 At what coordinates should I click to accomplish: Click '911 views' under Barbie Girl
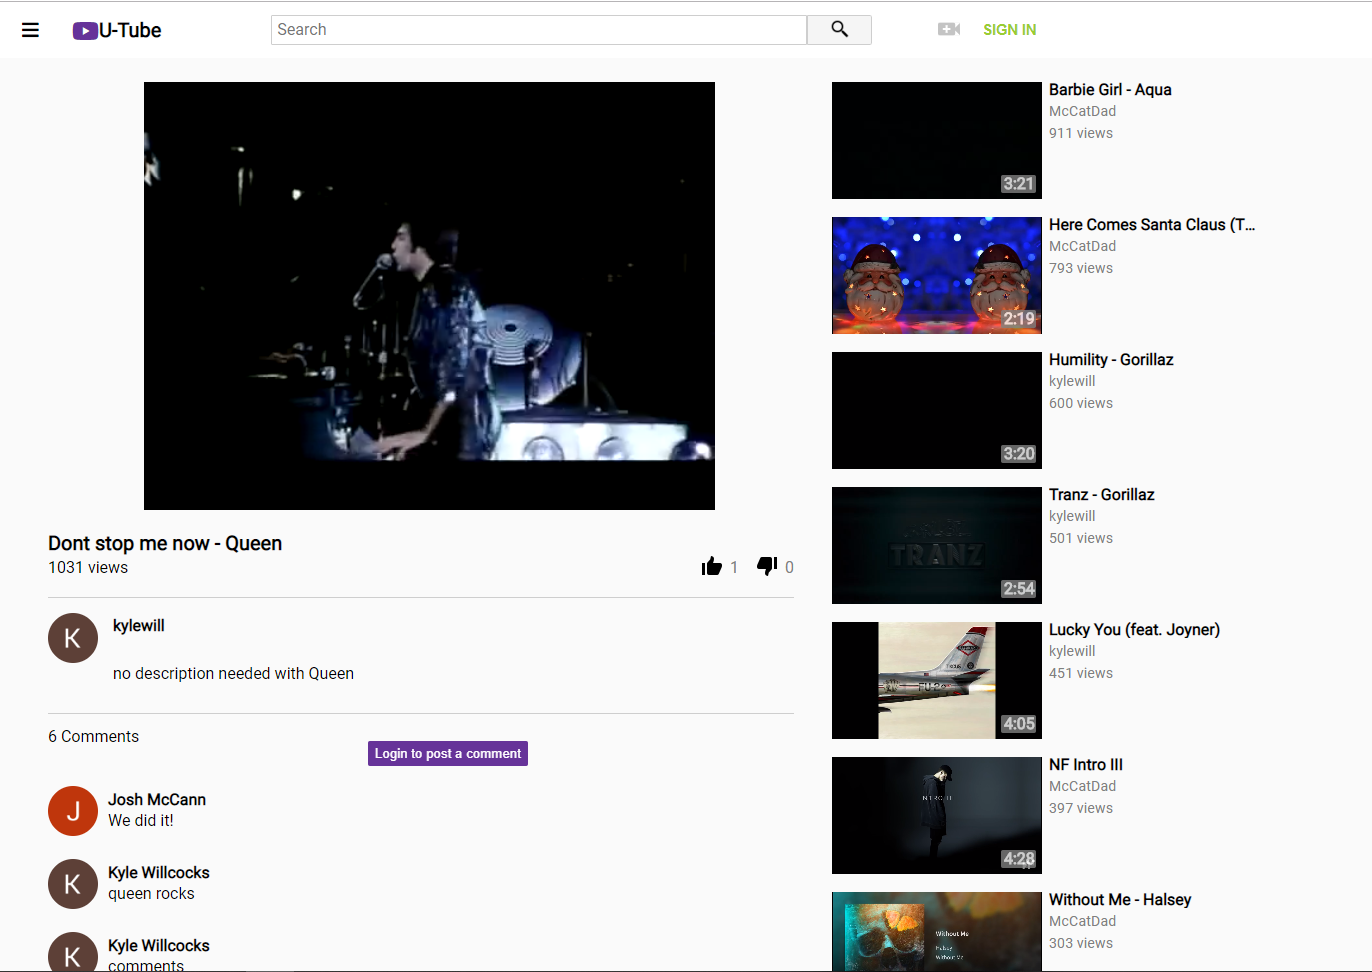[x=1081, y=134]
